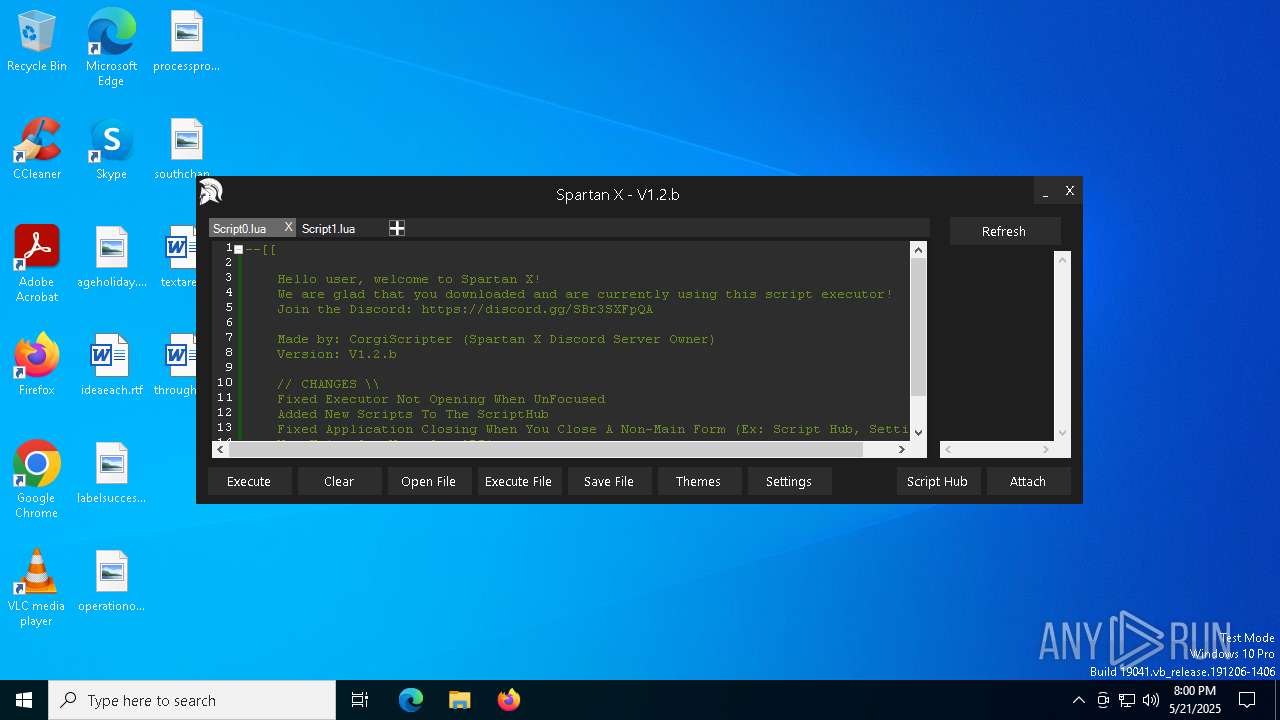The image size is (1280, 720).
Task: Open File Explorer from the taskbar
Action: coord(459,700)
